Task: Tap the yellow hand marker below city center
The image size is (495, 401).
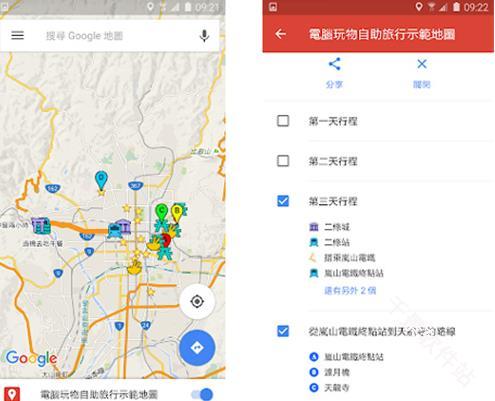Action: click(135, 267)
